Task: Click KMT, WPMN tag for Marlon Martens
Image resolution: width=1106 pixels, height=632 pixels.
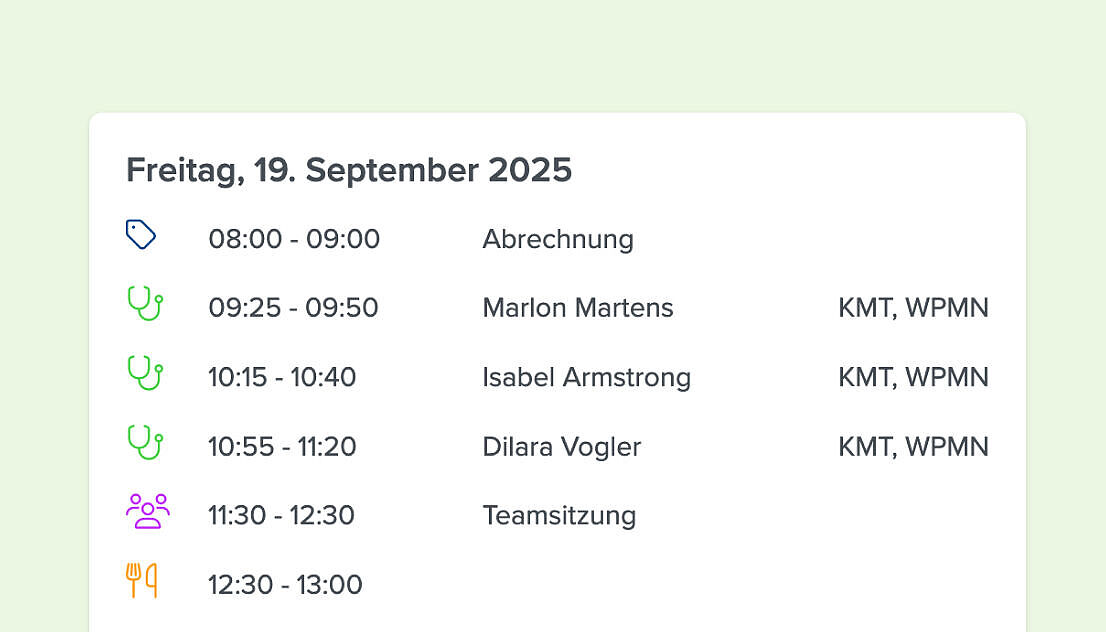Action: (x=913, y=308)
